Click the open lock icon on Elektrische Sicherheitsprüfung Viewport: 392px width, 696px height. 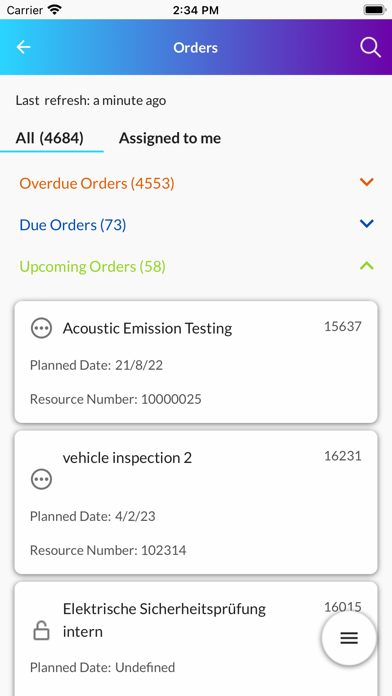point(41,630)
